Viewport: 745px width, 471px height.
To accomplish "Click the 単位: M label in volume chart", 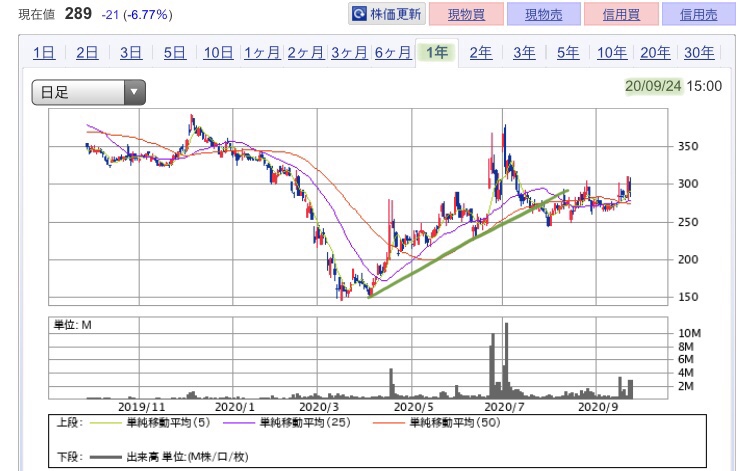I will click(72, 325).
